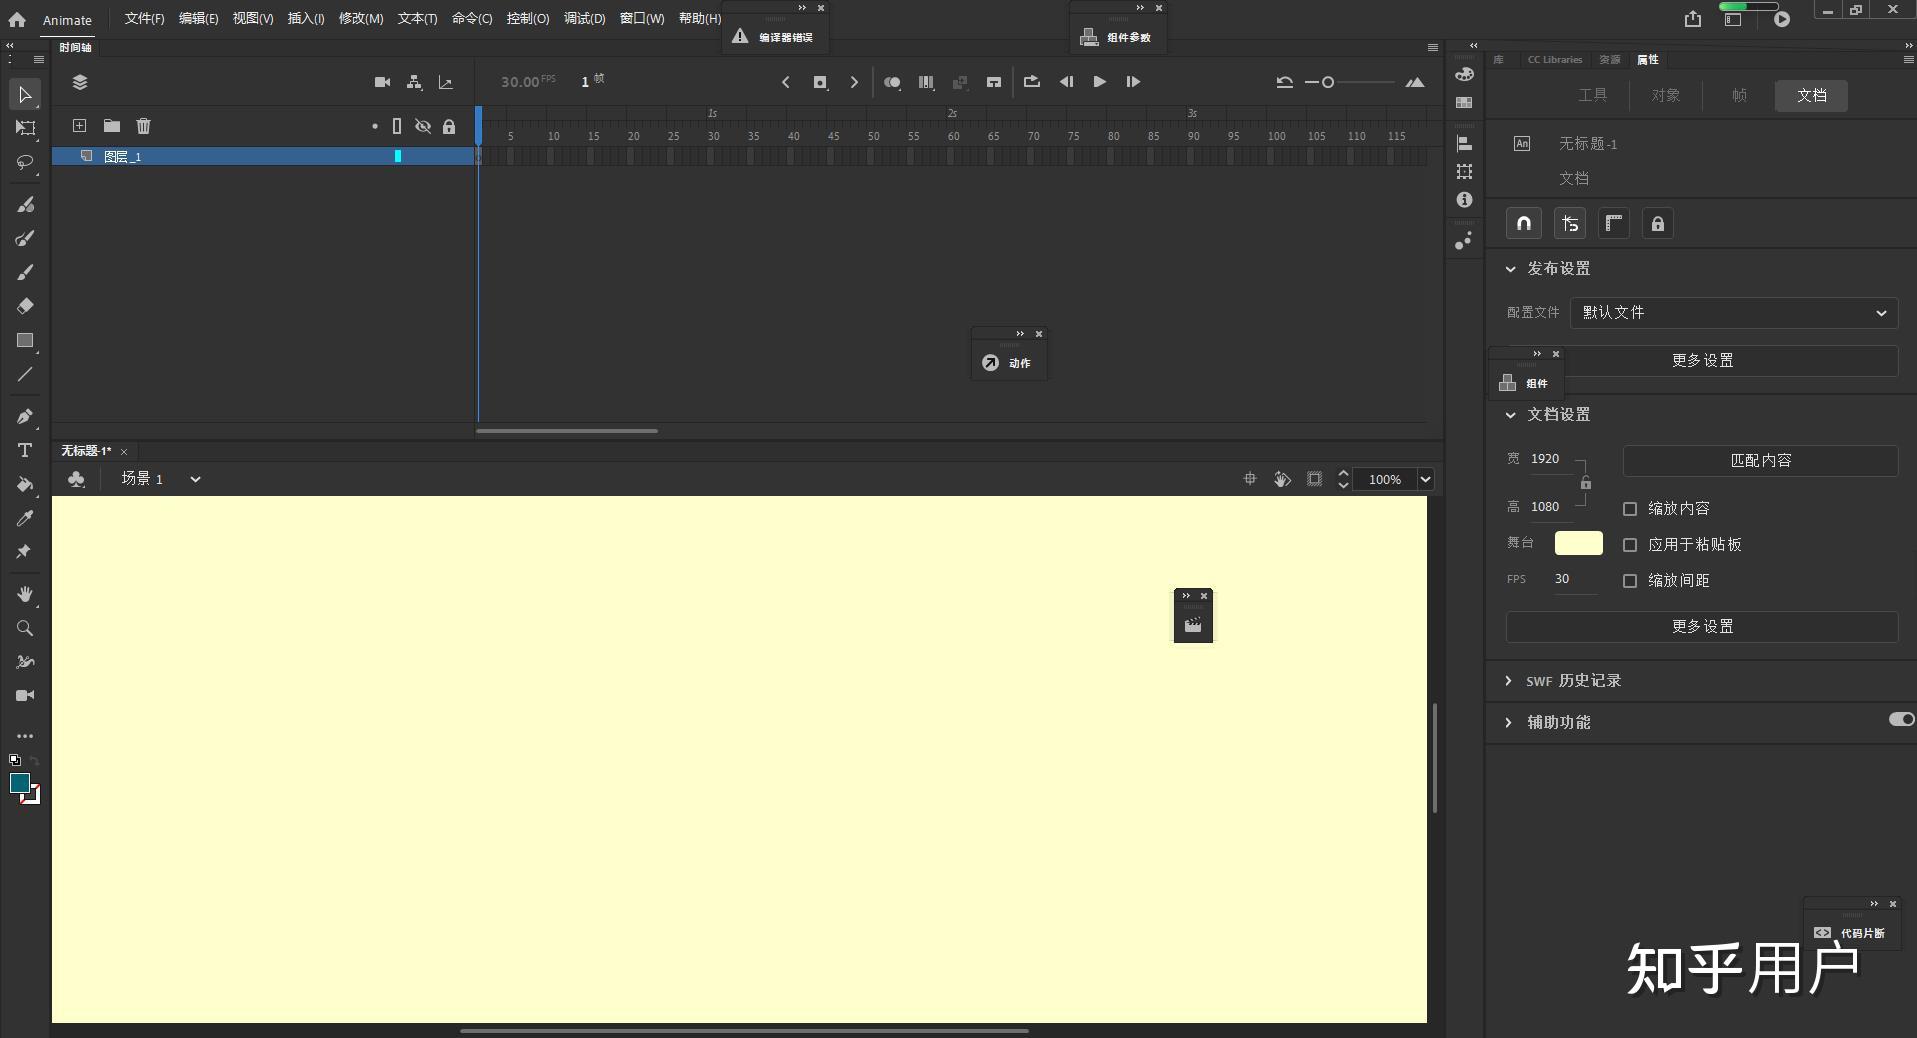Click the Home icon

coord(17,19)
